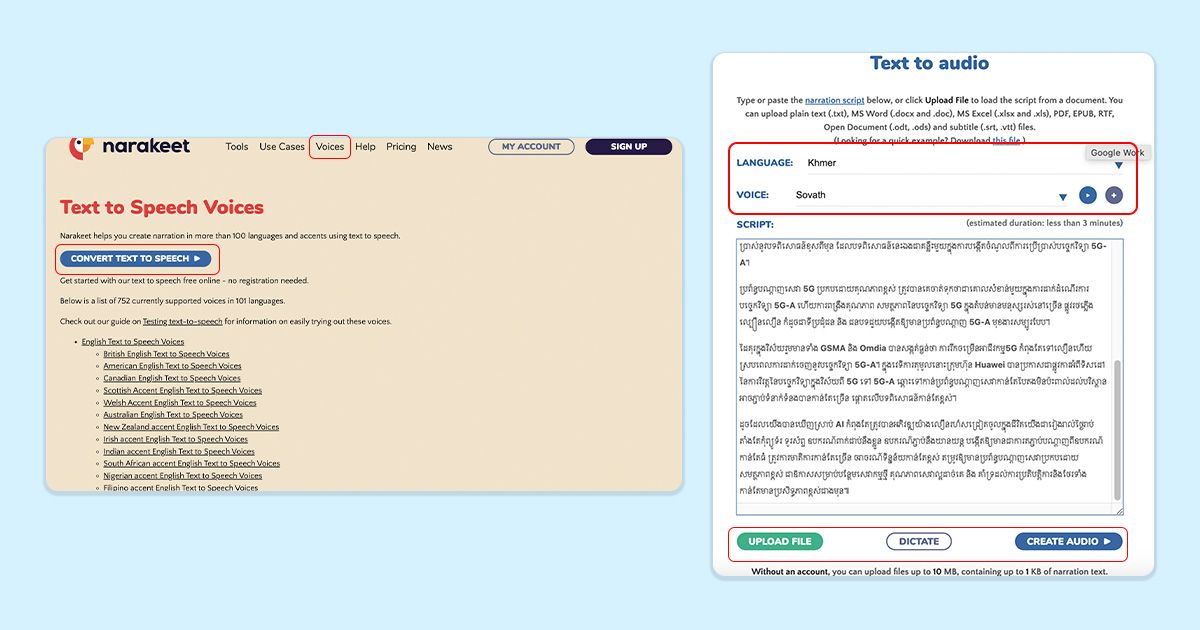Image resolution: width=1200 pixels, height=630 pixels.
Task: Open the narration script link
Action: pos(835,101)
